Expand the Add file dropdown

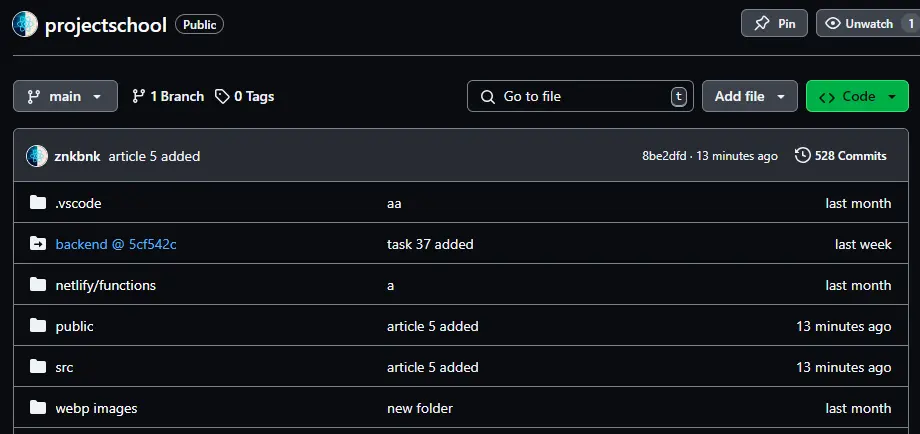pyautogui.click(x=749, y=97)
